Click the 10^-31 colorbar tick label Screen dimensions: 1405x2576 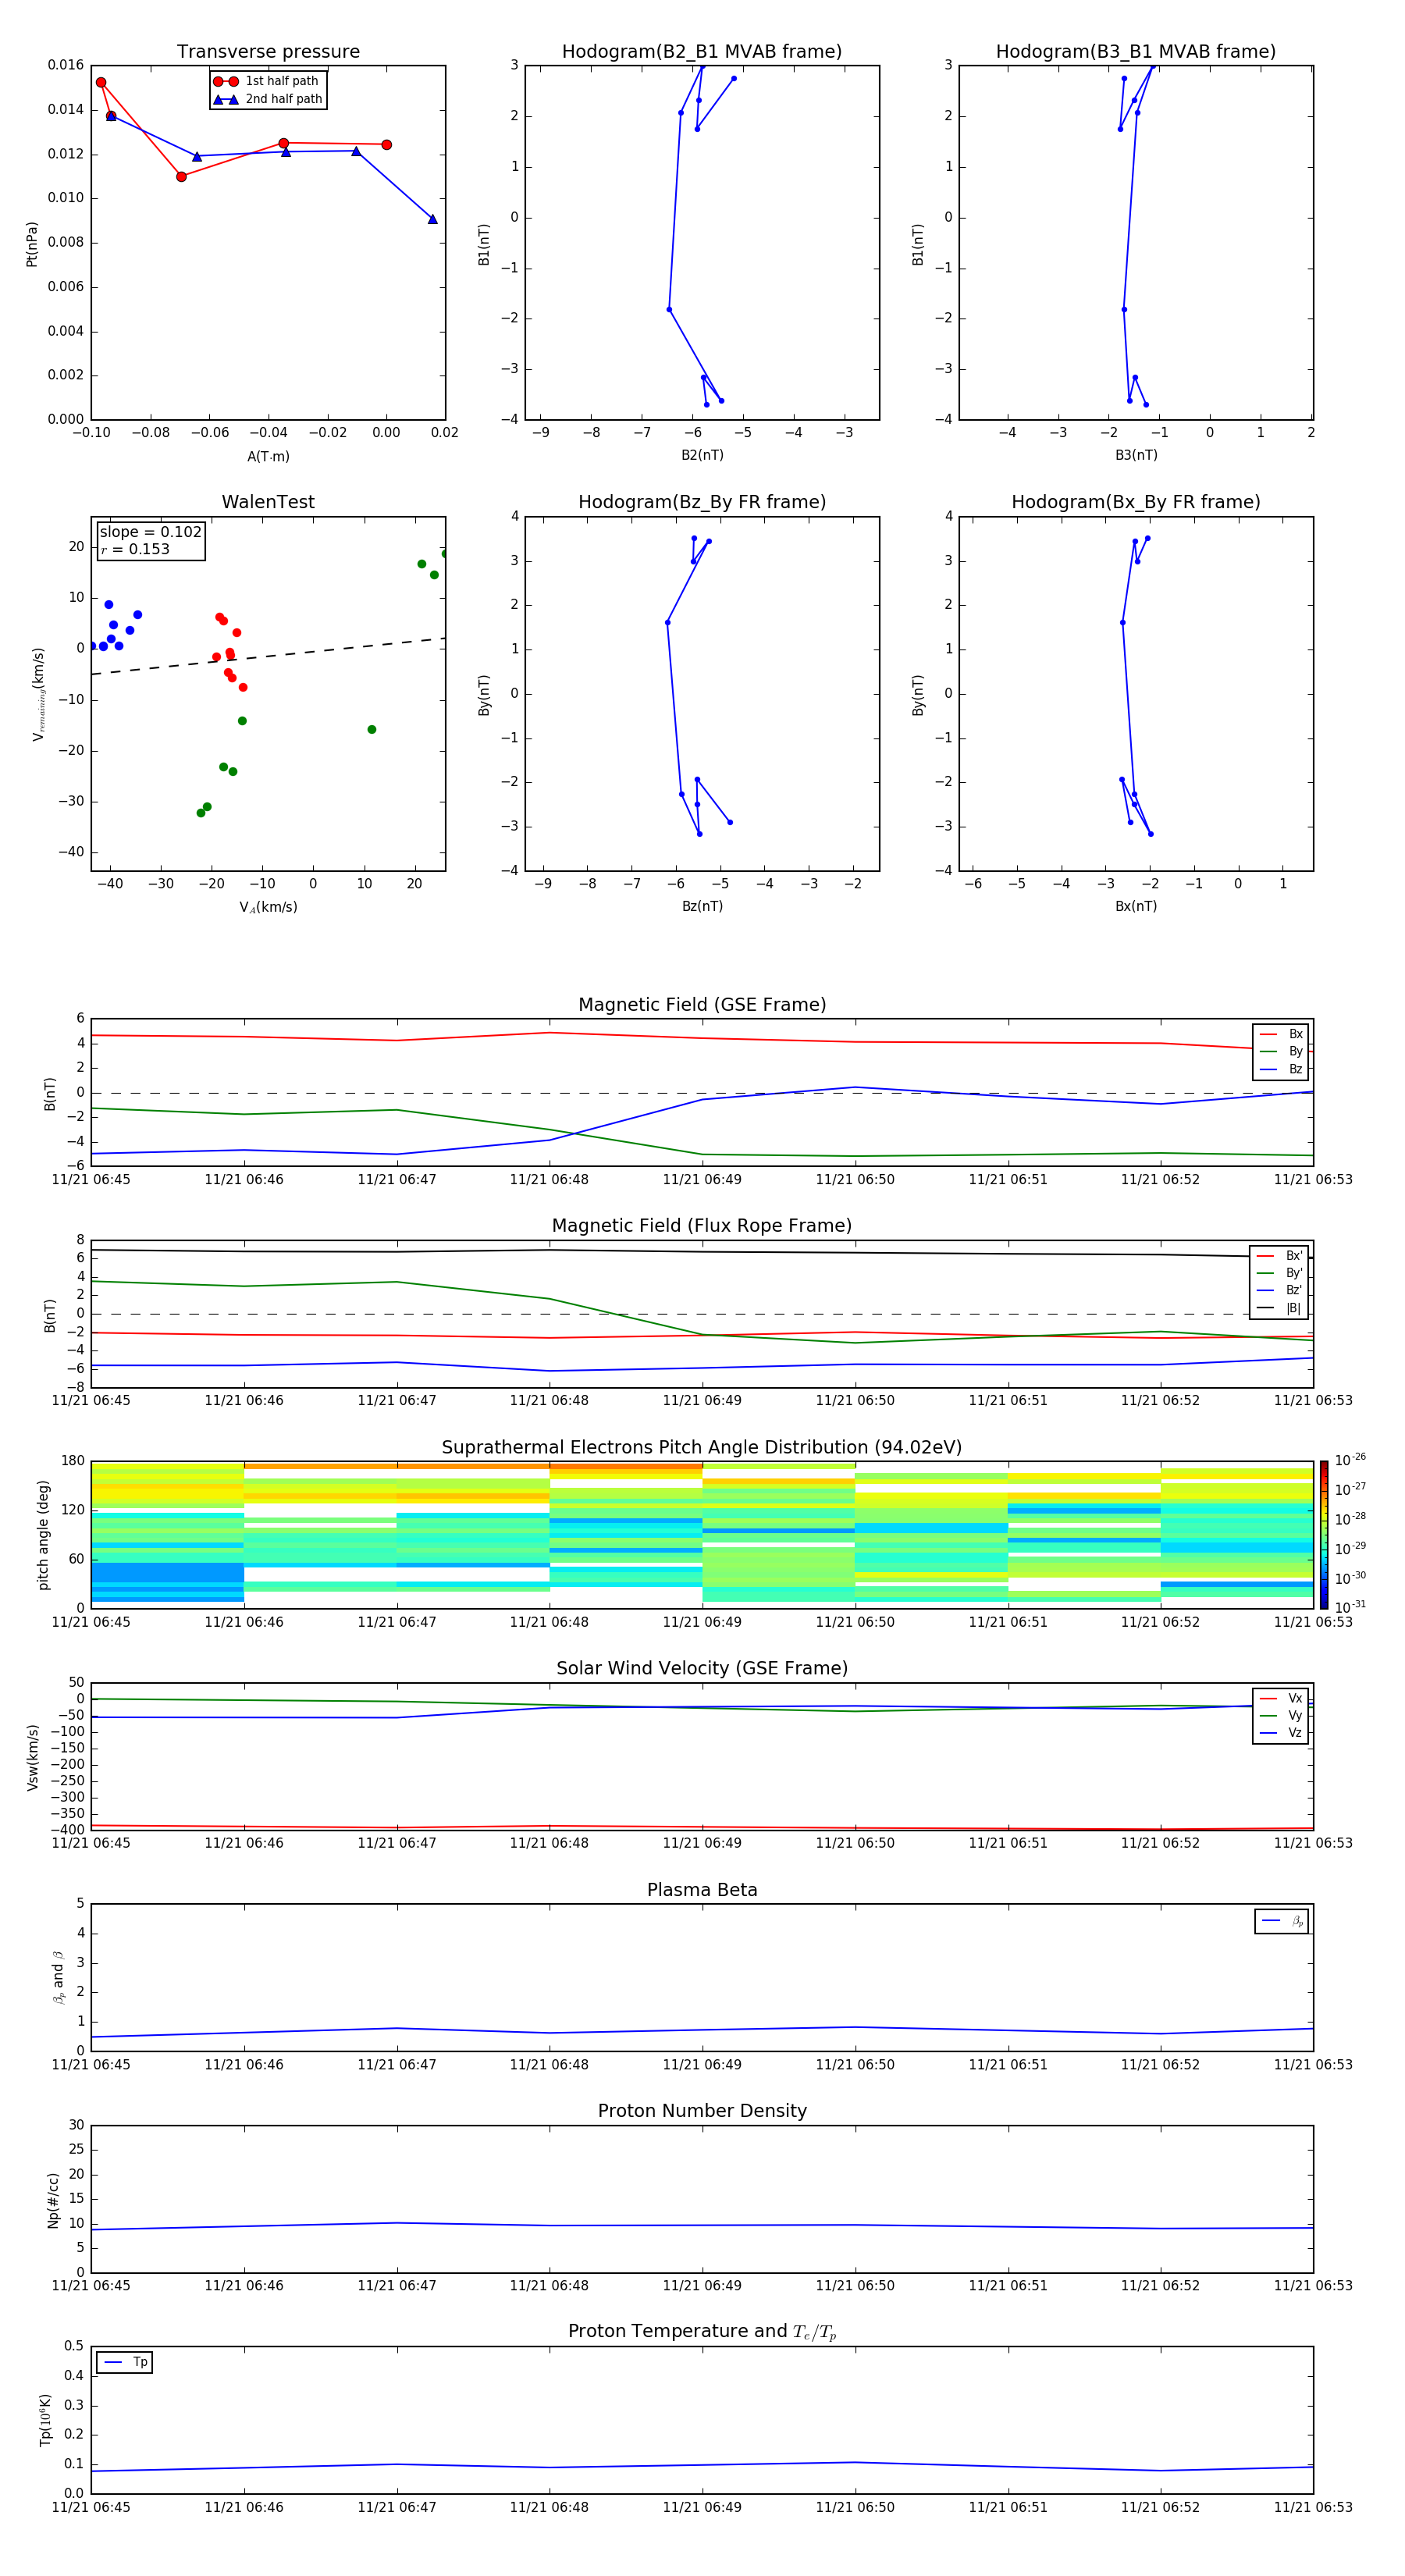1350,1607
